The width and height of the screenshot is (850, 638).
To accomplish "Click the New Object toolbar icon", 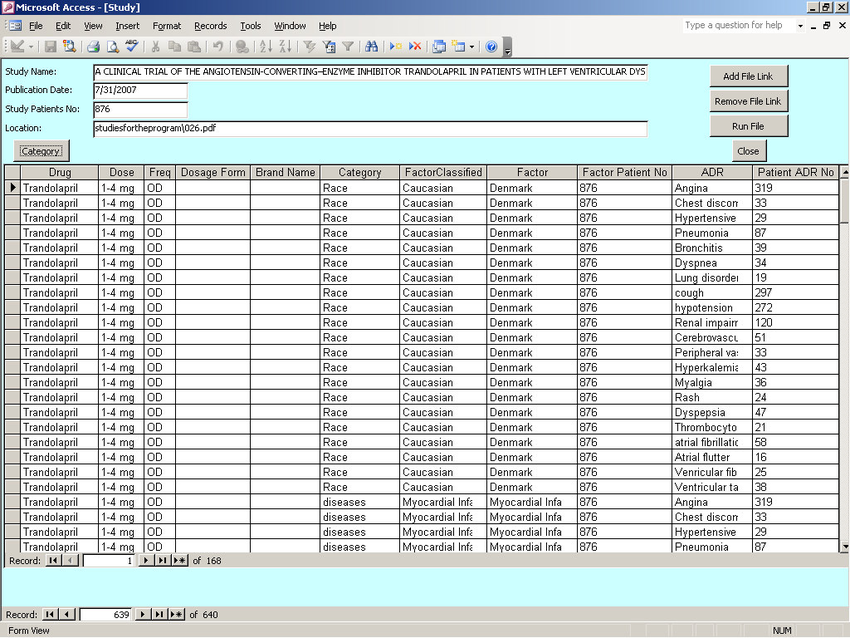I will click(459, 47).
